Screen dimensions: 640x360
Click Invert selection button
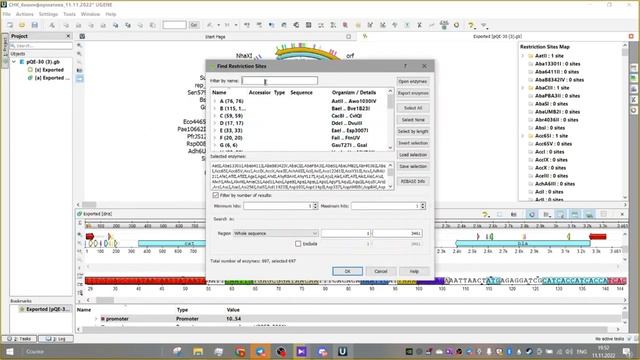pyautogui.click(x=413, y=143)
